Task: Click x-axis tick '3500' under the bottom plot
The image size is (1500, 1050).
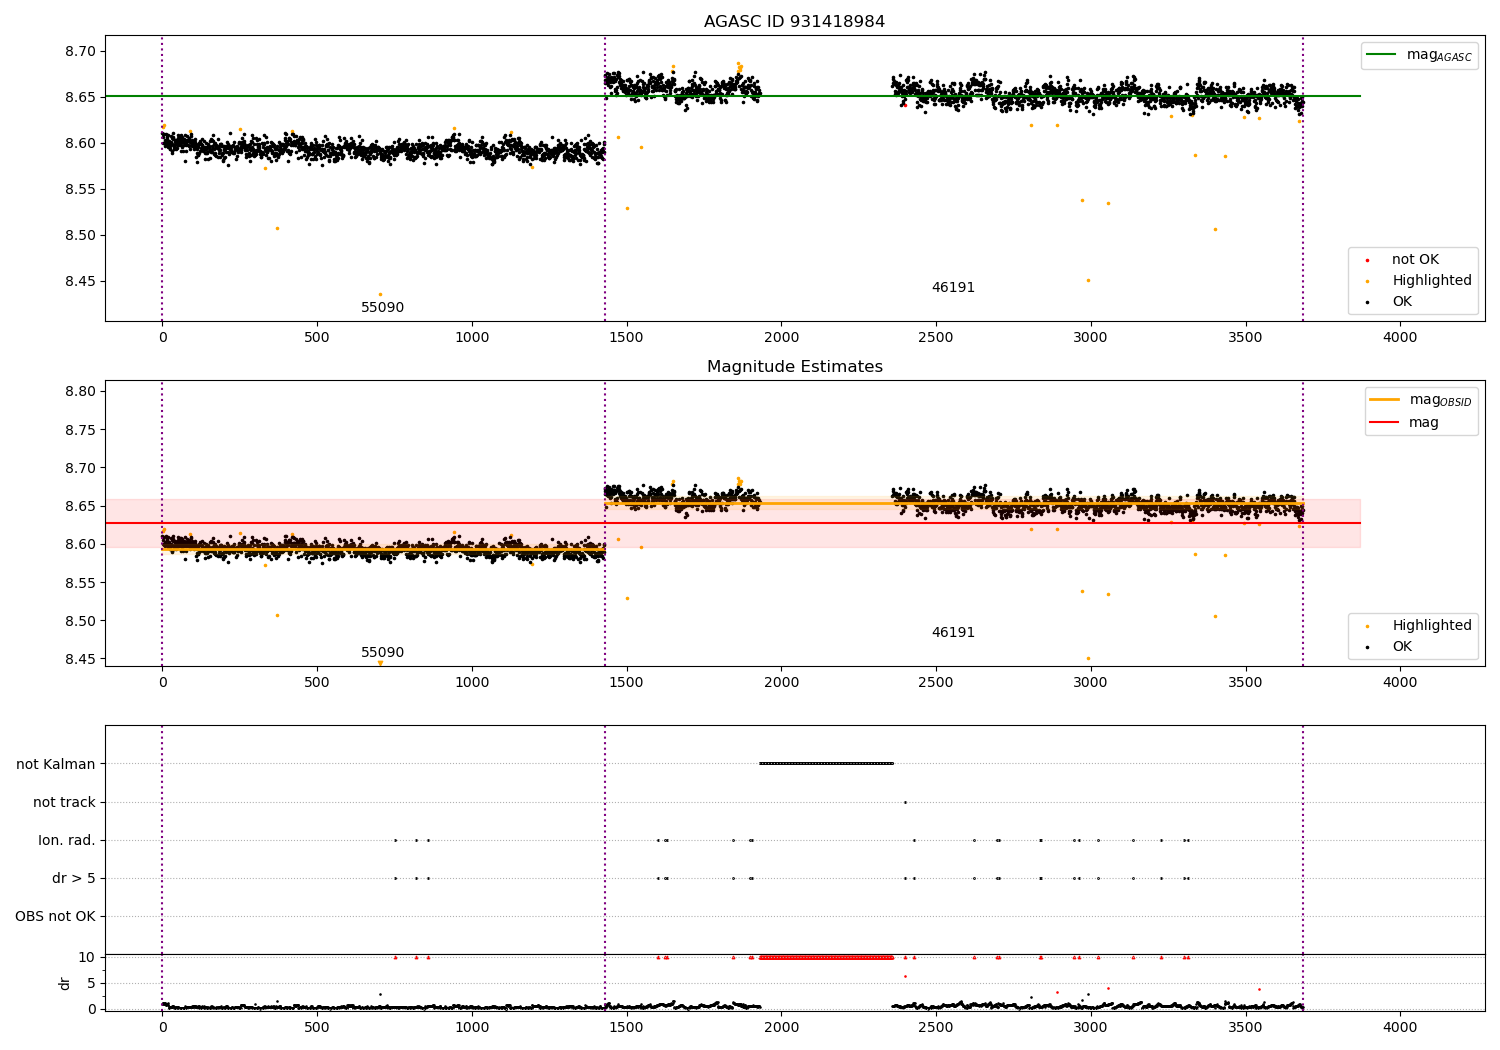Action: 1245,1028
